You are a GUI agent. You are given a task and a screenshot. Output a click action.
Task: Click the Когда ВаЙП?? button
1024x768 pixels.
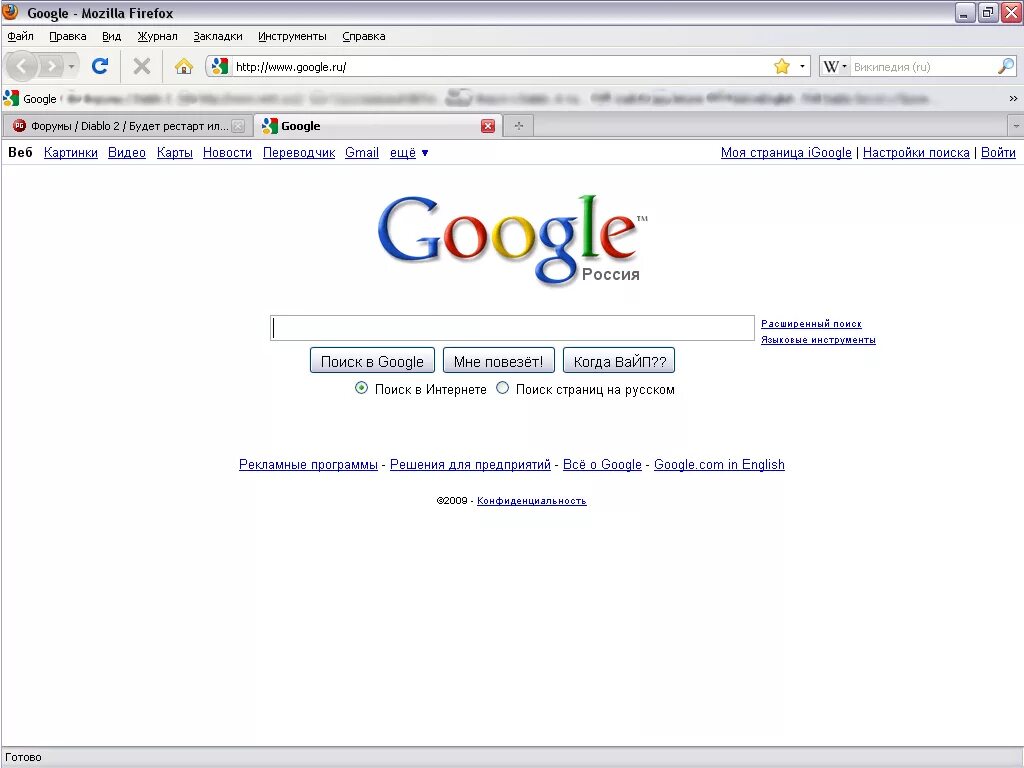(619, 360)
